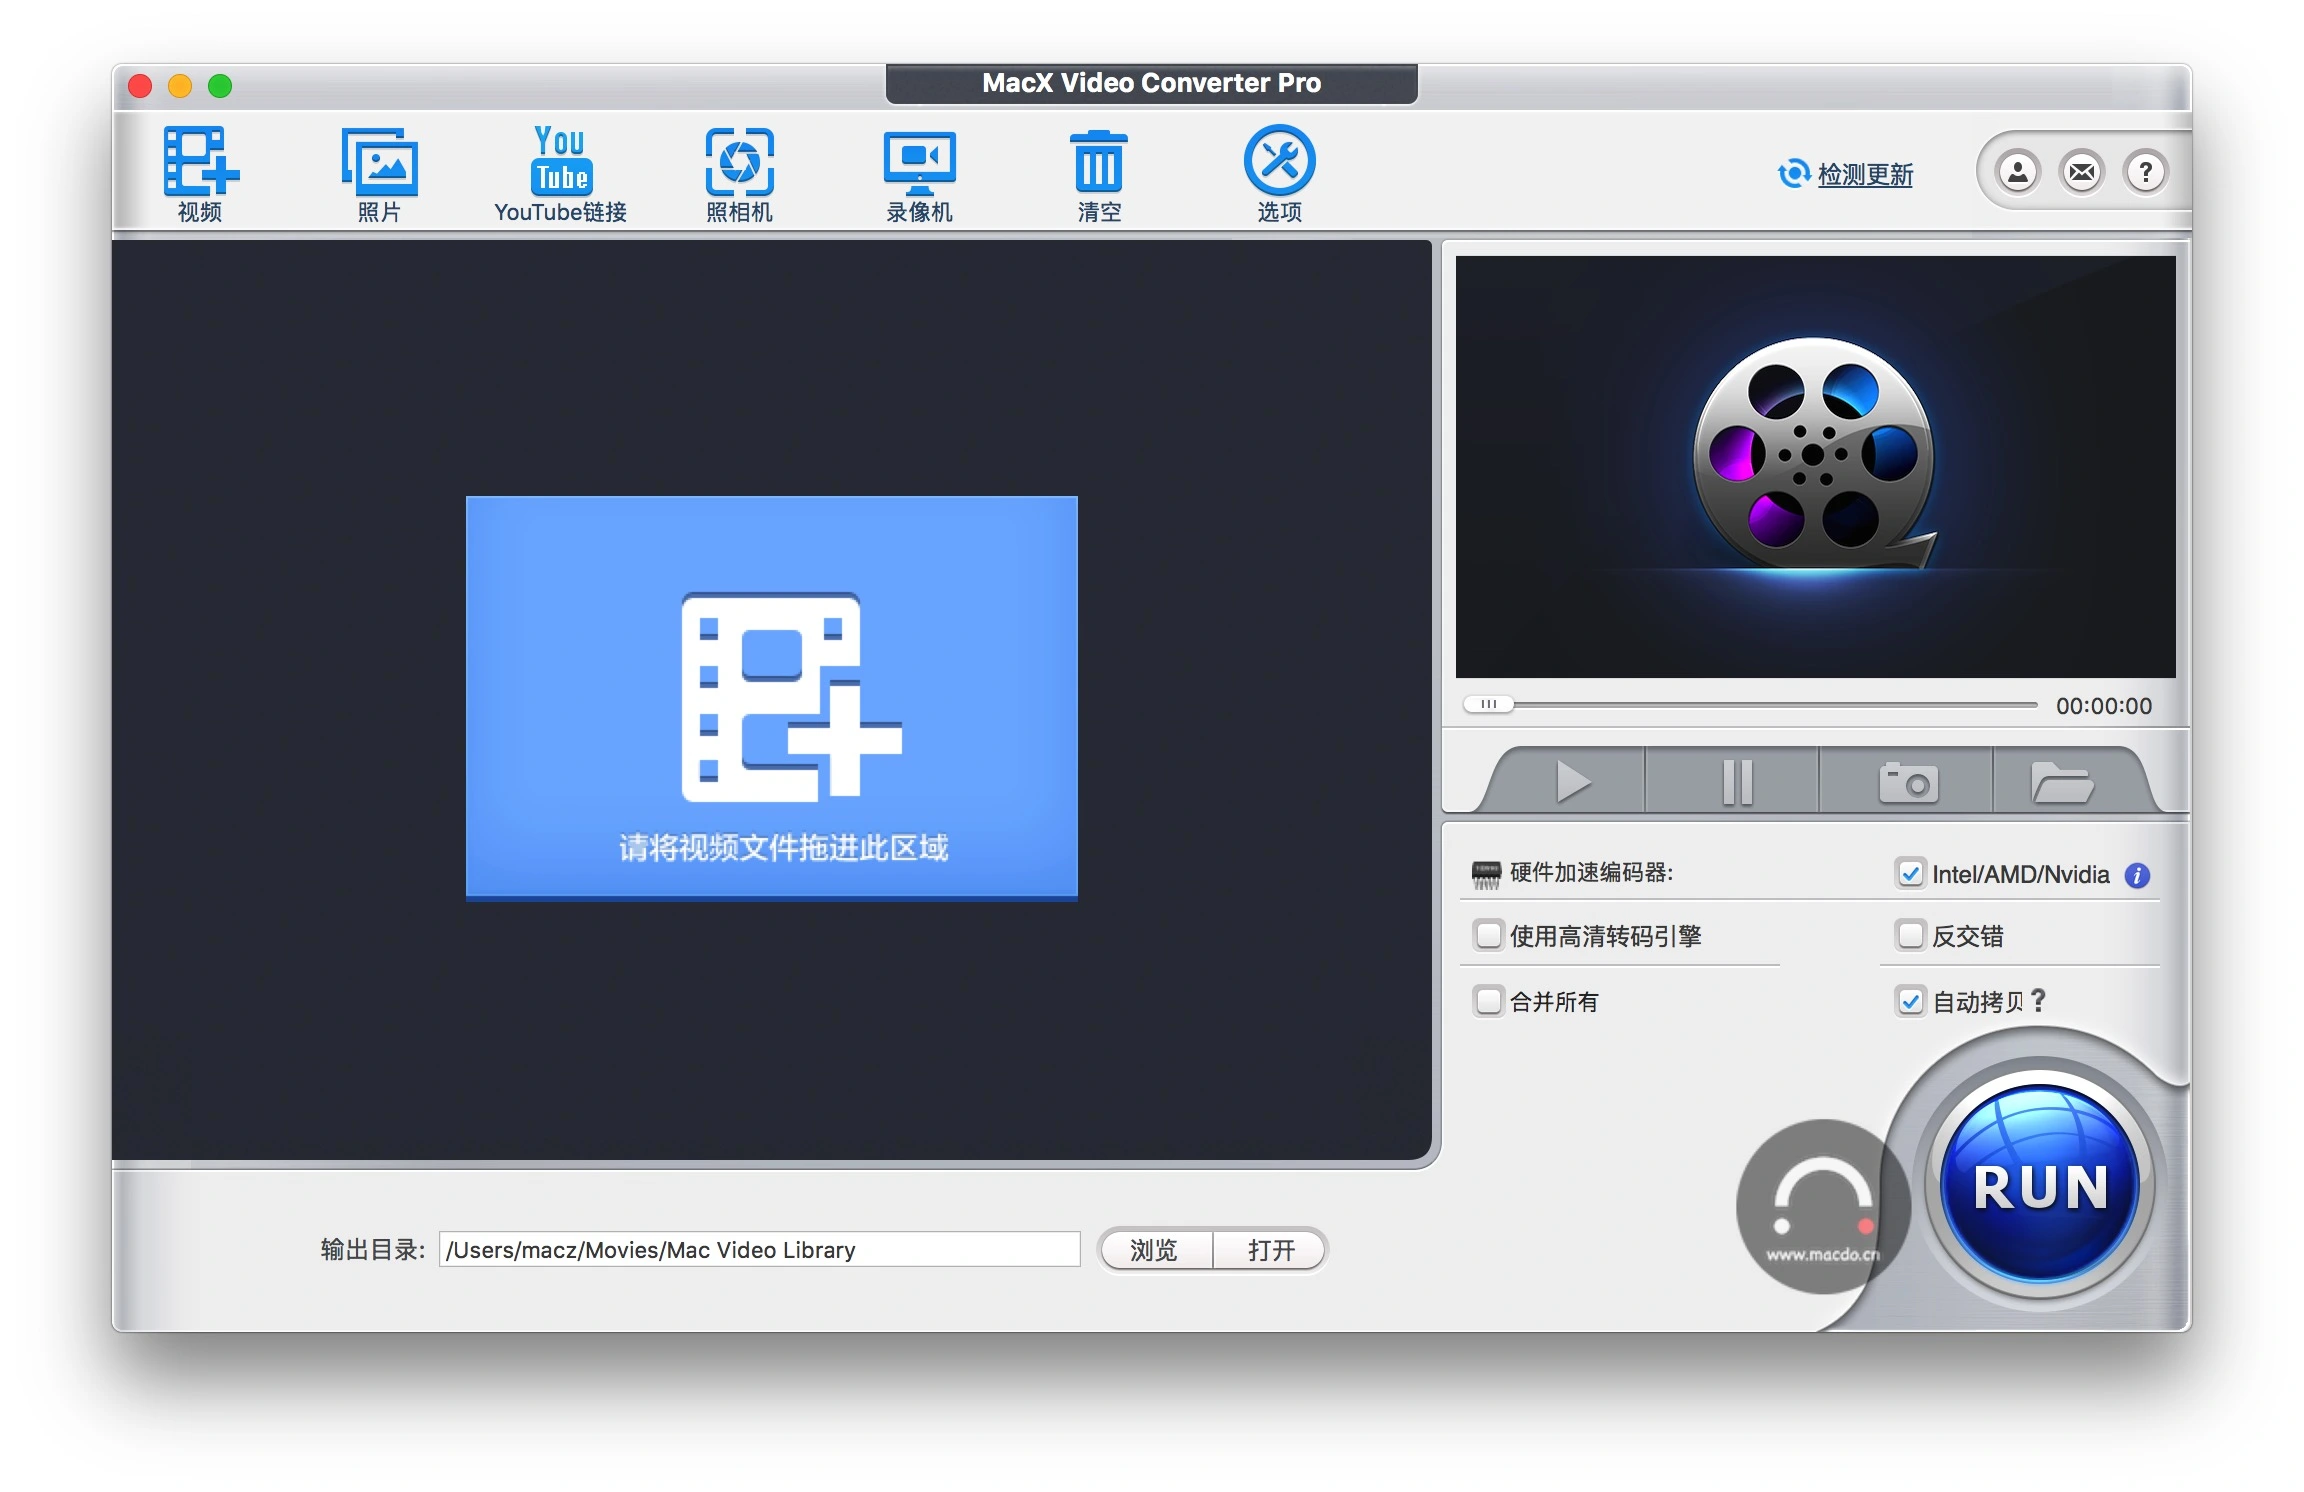Click the 检测更新 update link
The image size is (2304, 1492).
point(1864,175)
